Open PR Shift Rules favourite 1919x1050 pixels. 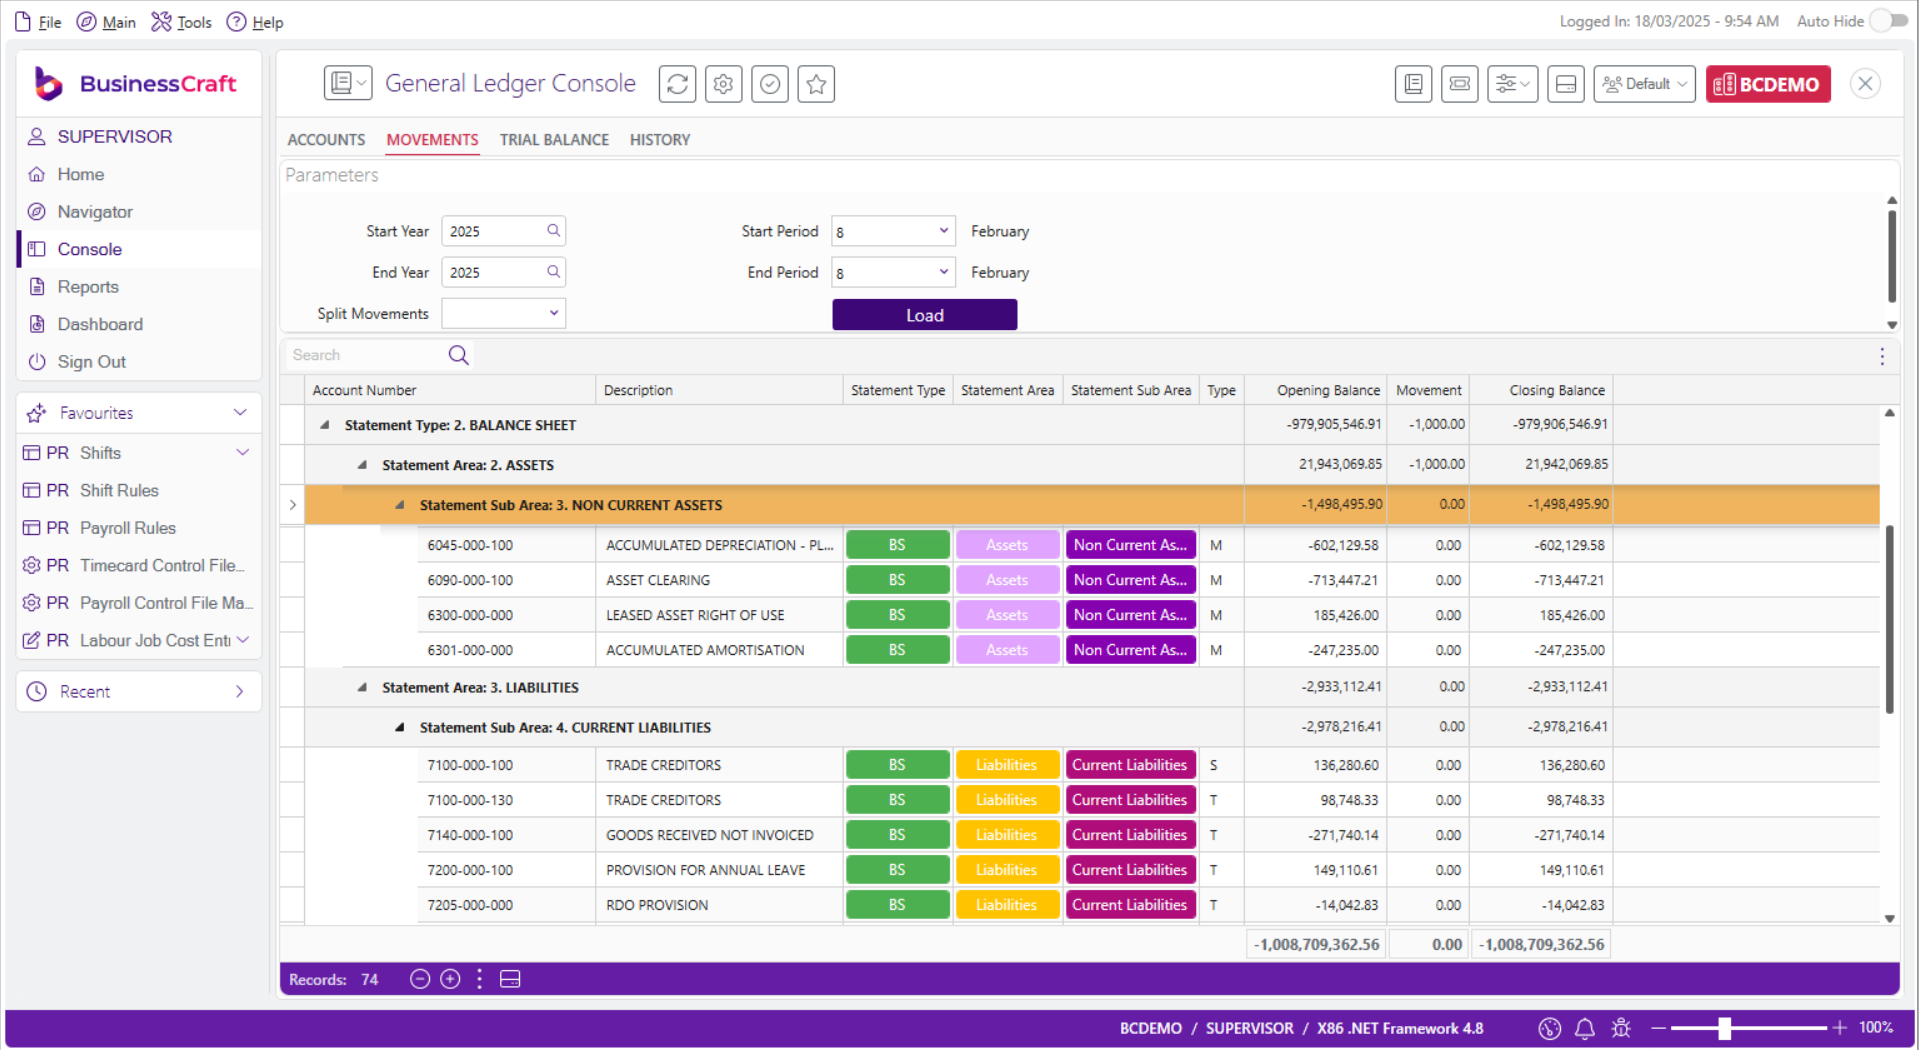[138, 490]
